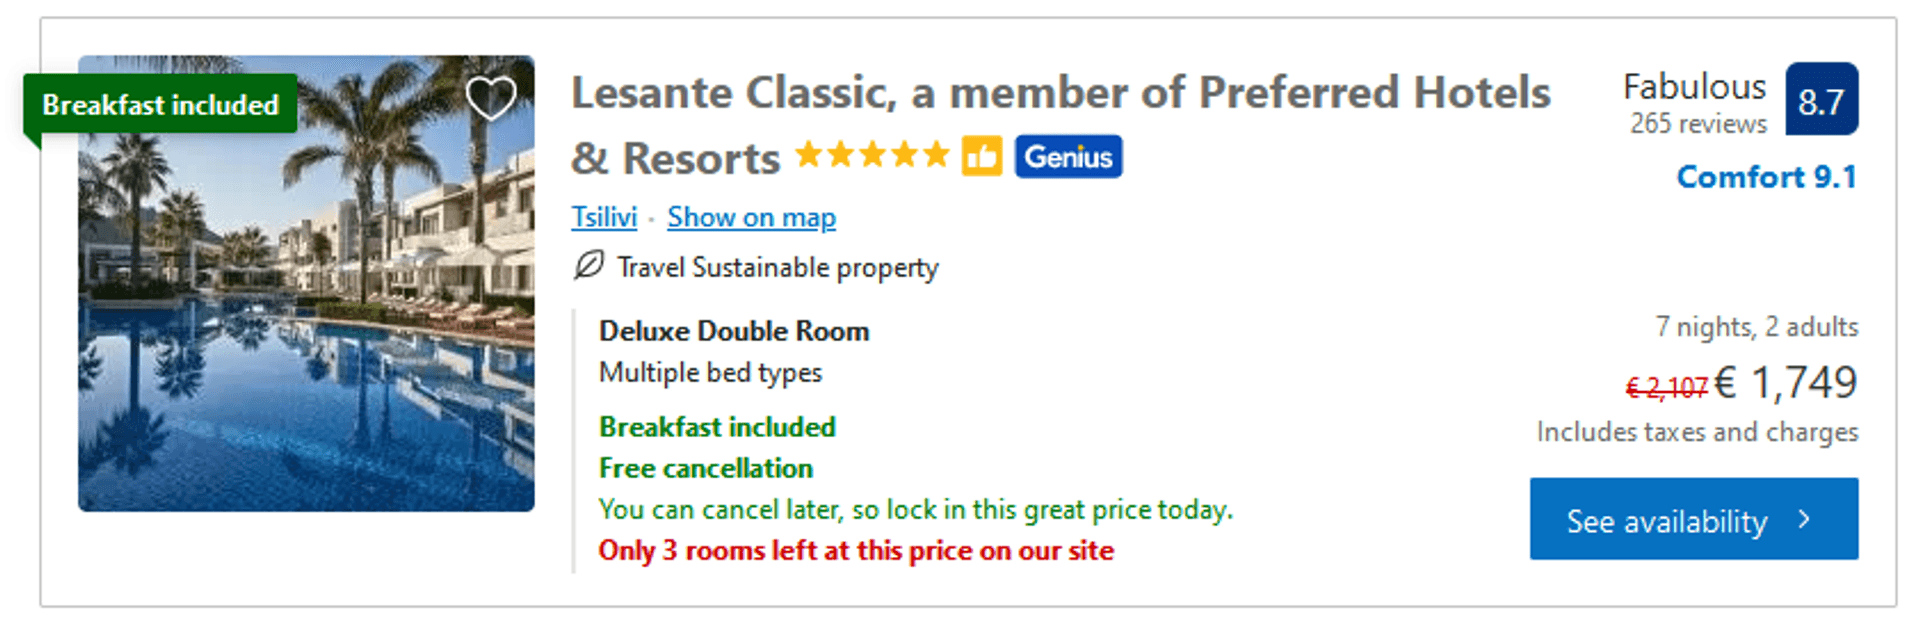The width and height of the screenshot is (1920, 628).
Task: Open the Lesante Classic hotel title
Action: tap(1060, 93)
